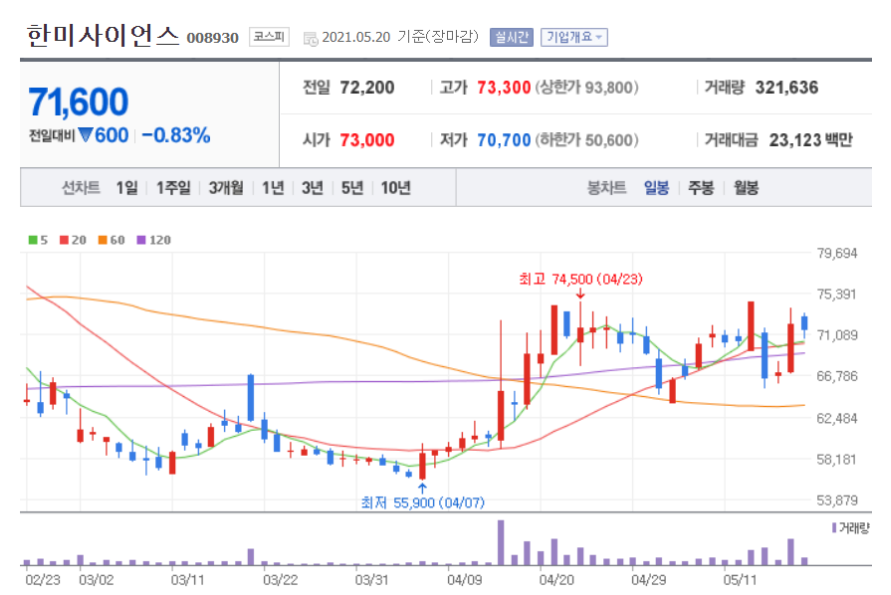Select the 3개월 line chart tab
This screenshot has width=891, height=595.
click(x=226, y=188)
